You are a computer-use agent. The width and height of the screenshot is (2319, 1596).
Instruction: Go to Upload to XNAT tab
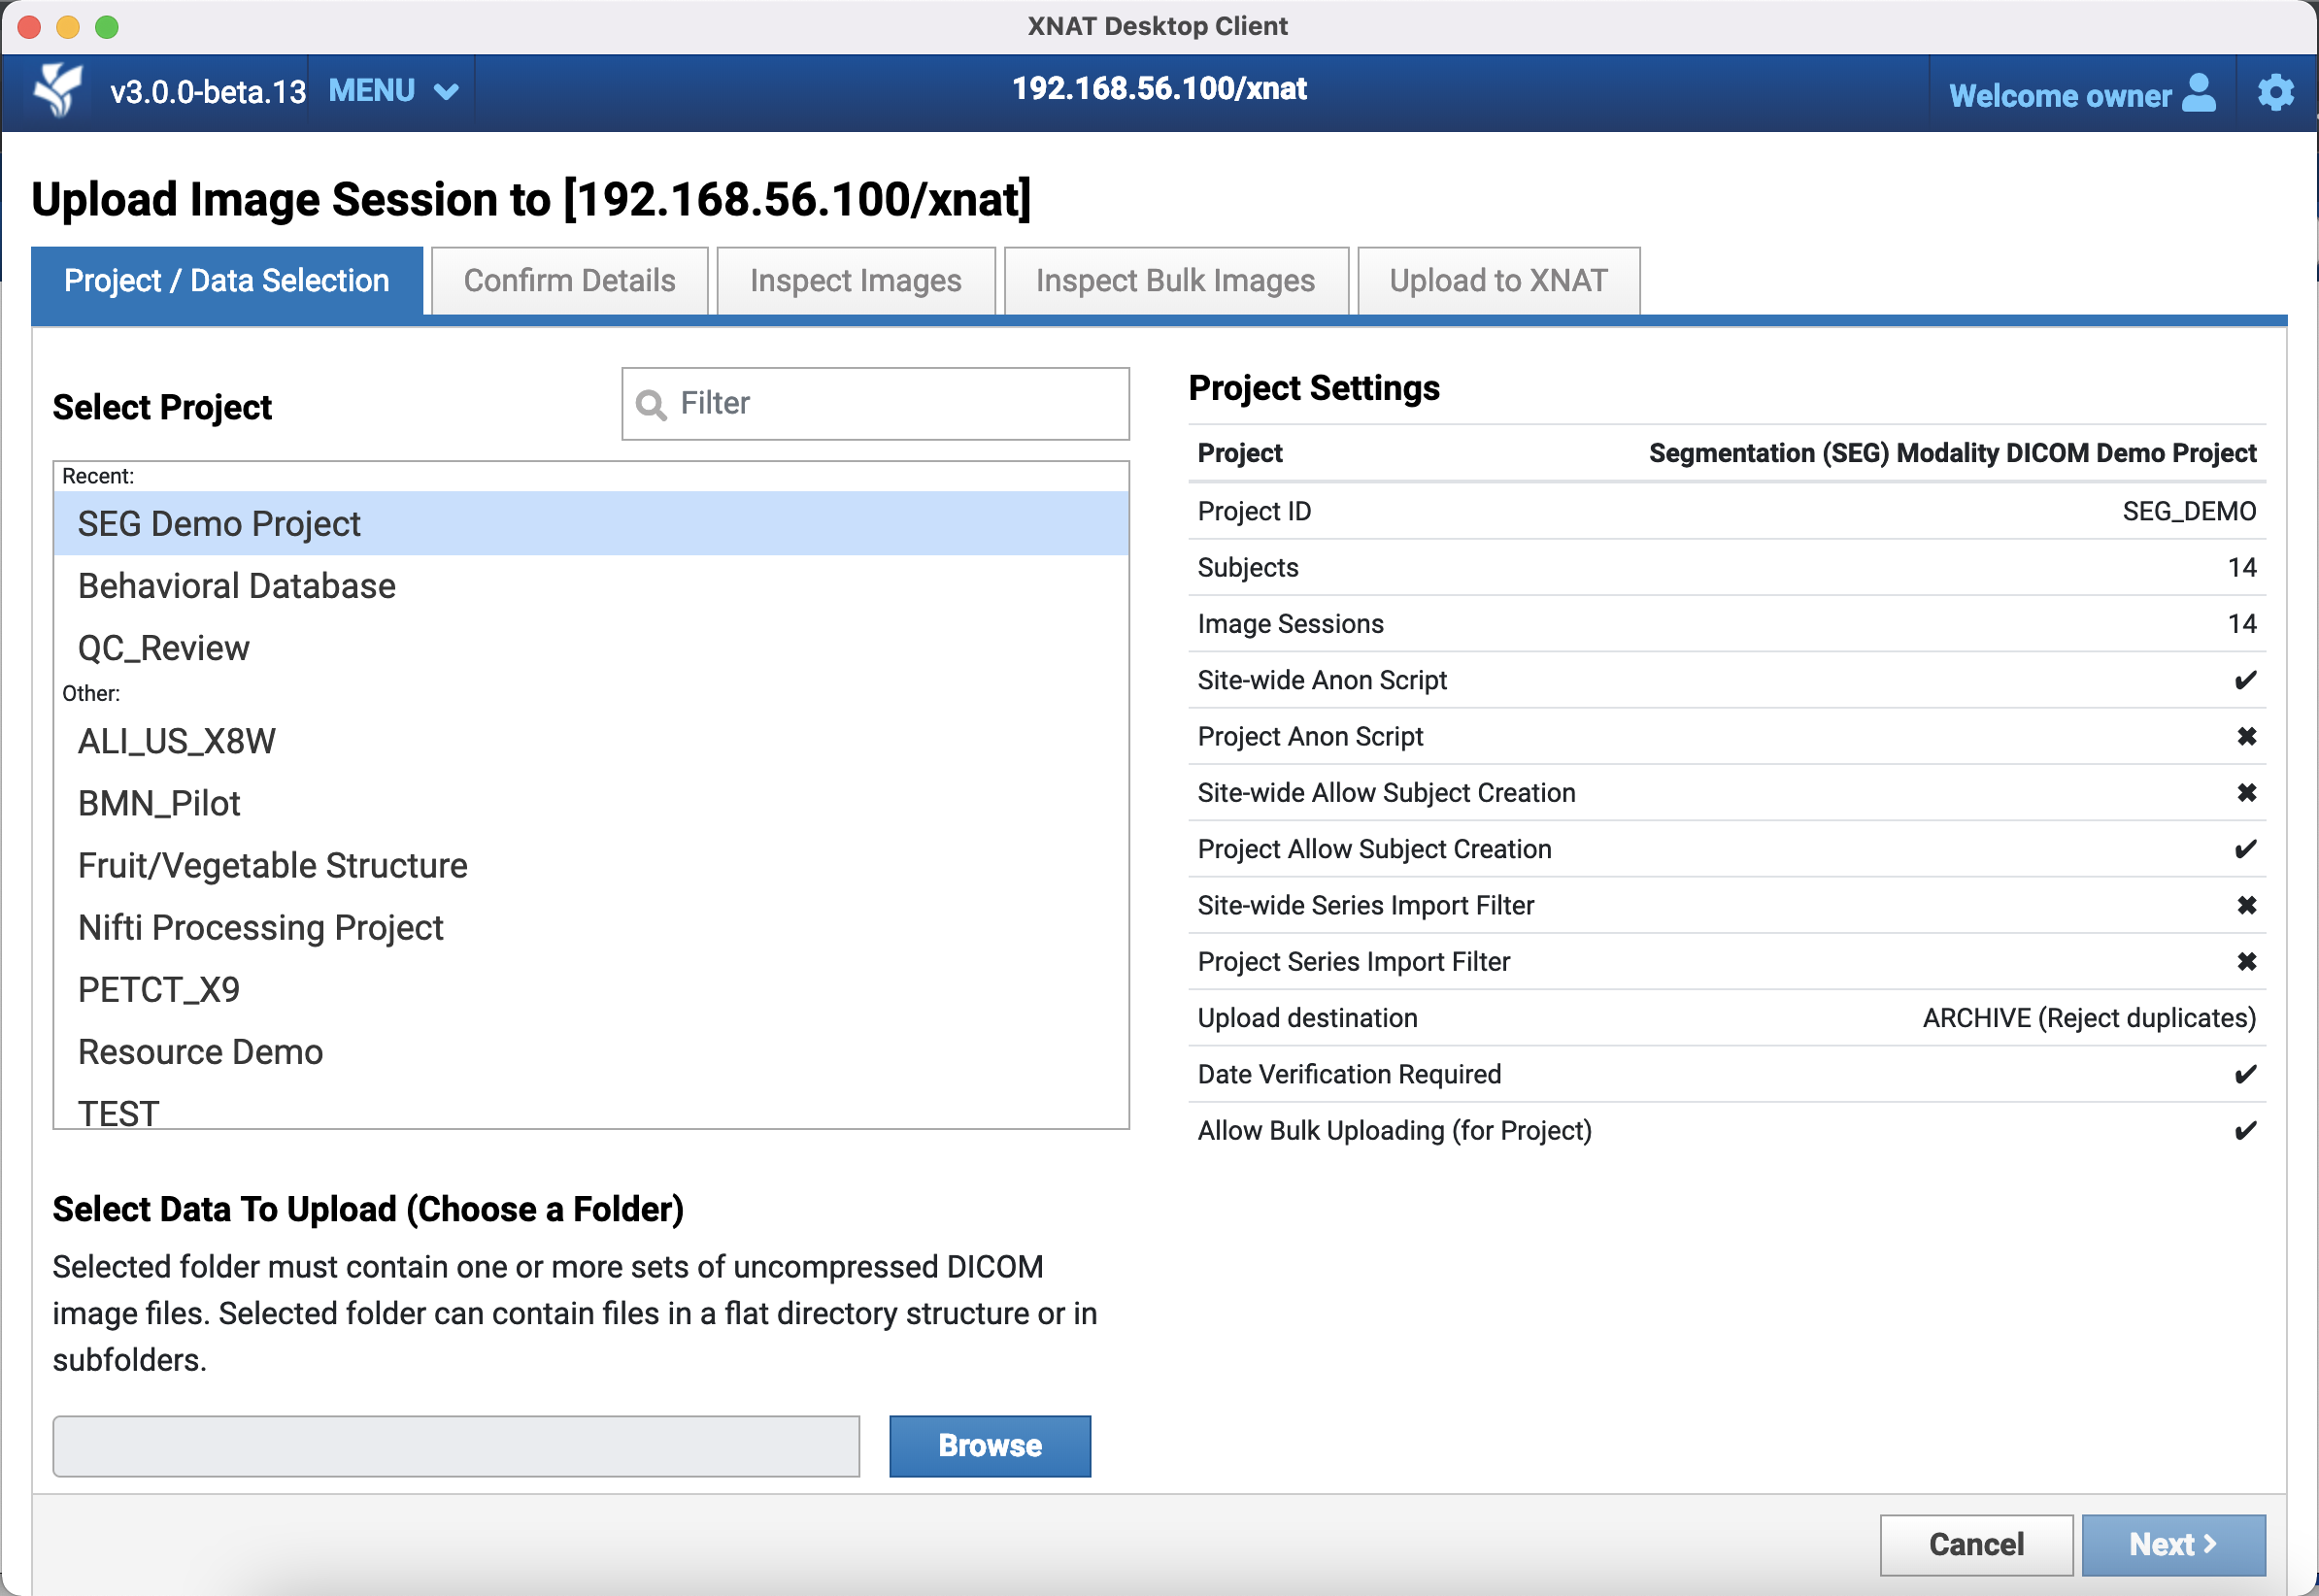point(1497,281)
